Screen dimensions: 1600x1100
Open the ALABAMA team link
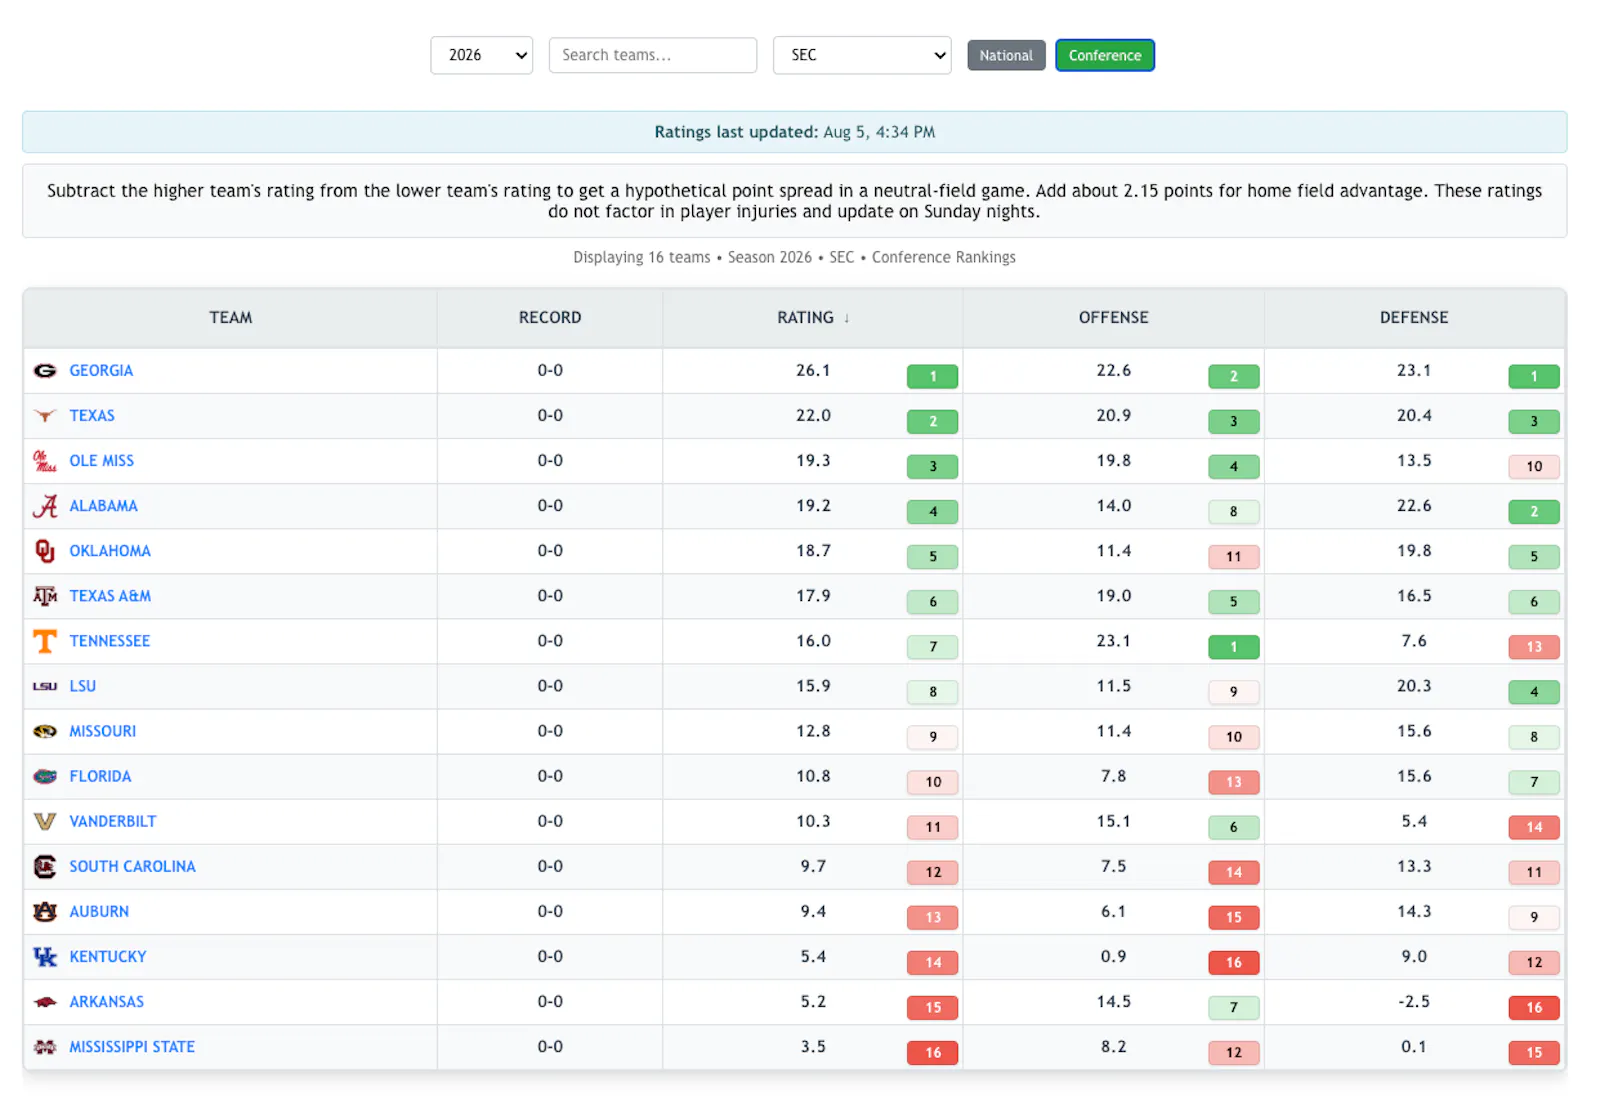[x=104, y=506]
